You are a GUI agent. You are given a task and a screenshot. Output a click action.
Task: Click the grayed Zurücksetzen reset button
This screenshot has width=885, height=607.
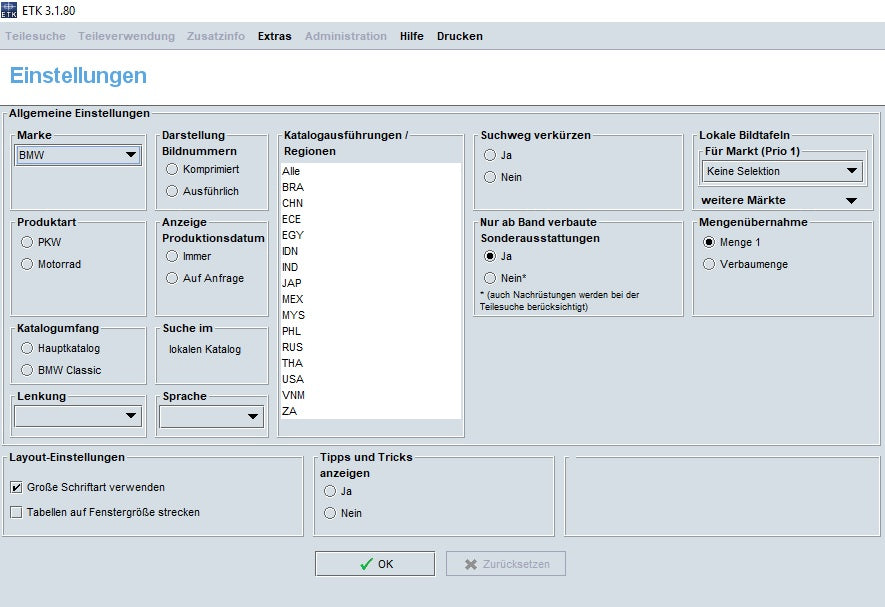point(505,564)
